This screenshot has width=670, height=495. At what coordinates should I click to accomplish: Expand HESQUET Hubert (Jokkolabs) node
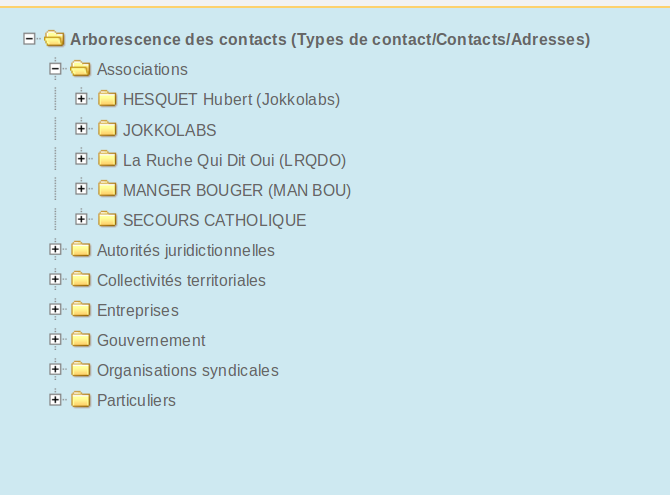(x=81, y=99)
